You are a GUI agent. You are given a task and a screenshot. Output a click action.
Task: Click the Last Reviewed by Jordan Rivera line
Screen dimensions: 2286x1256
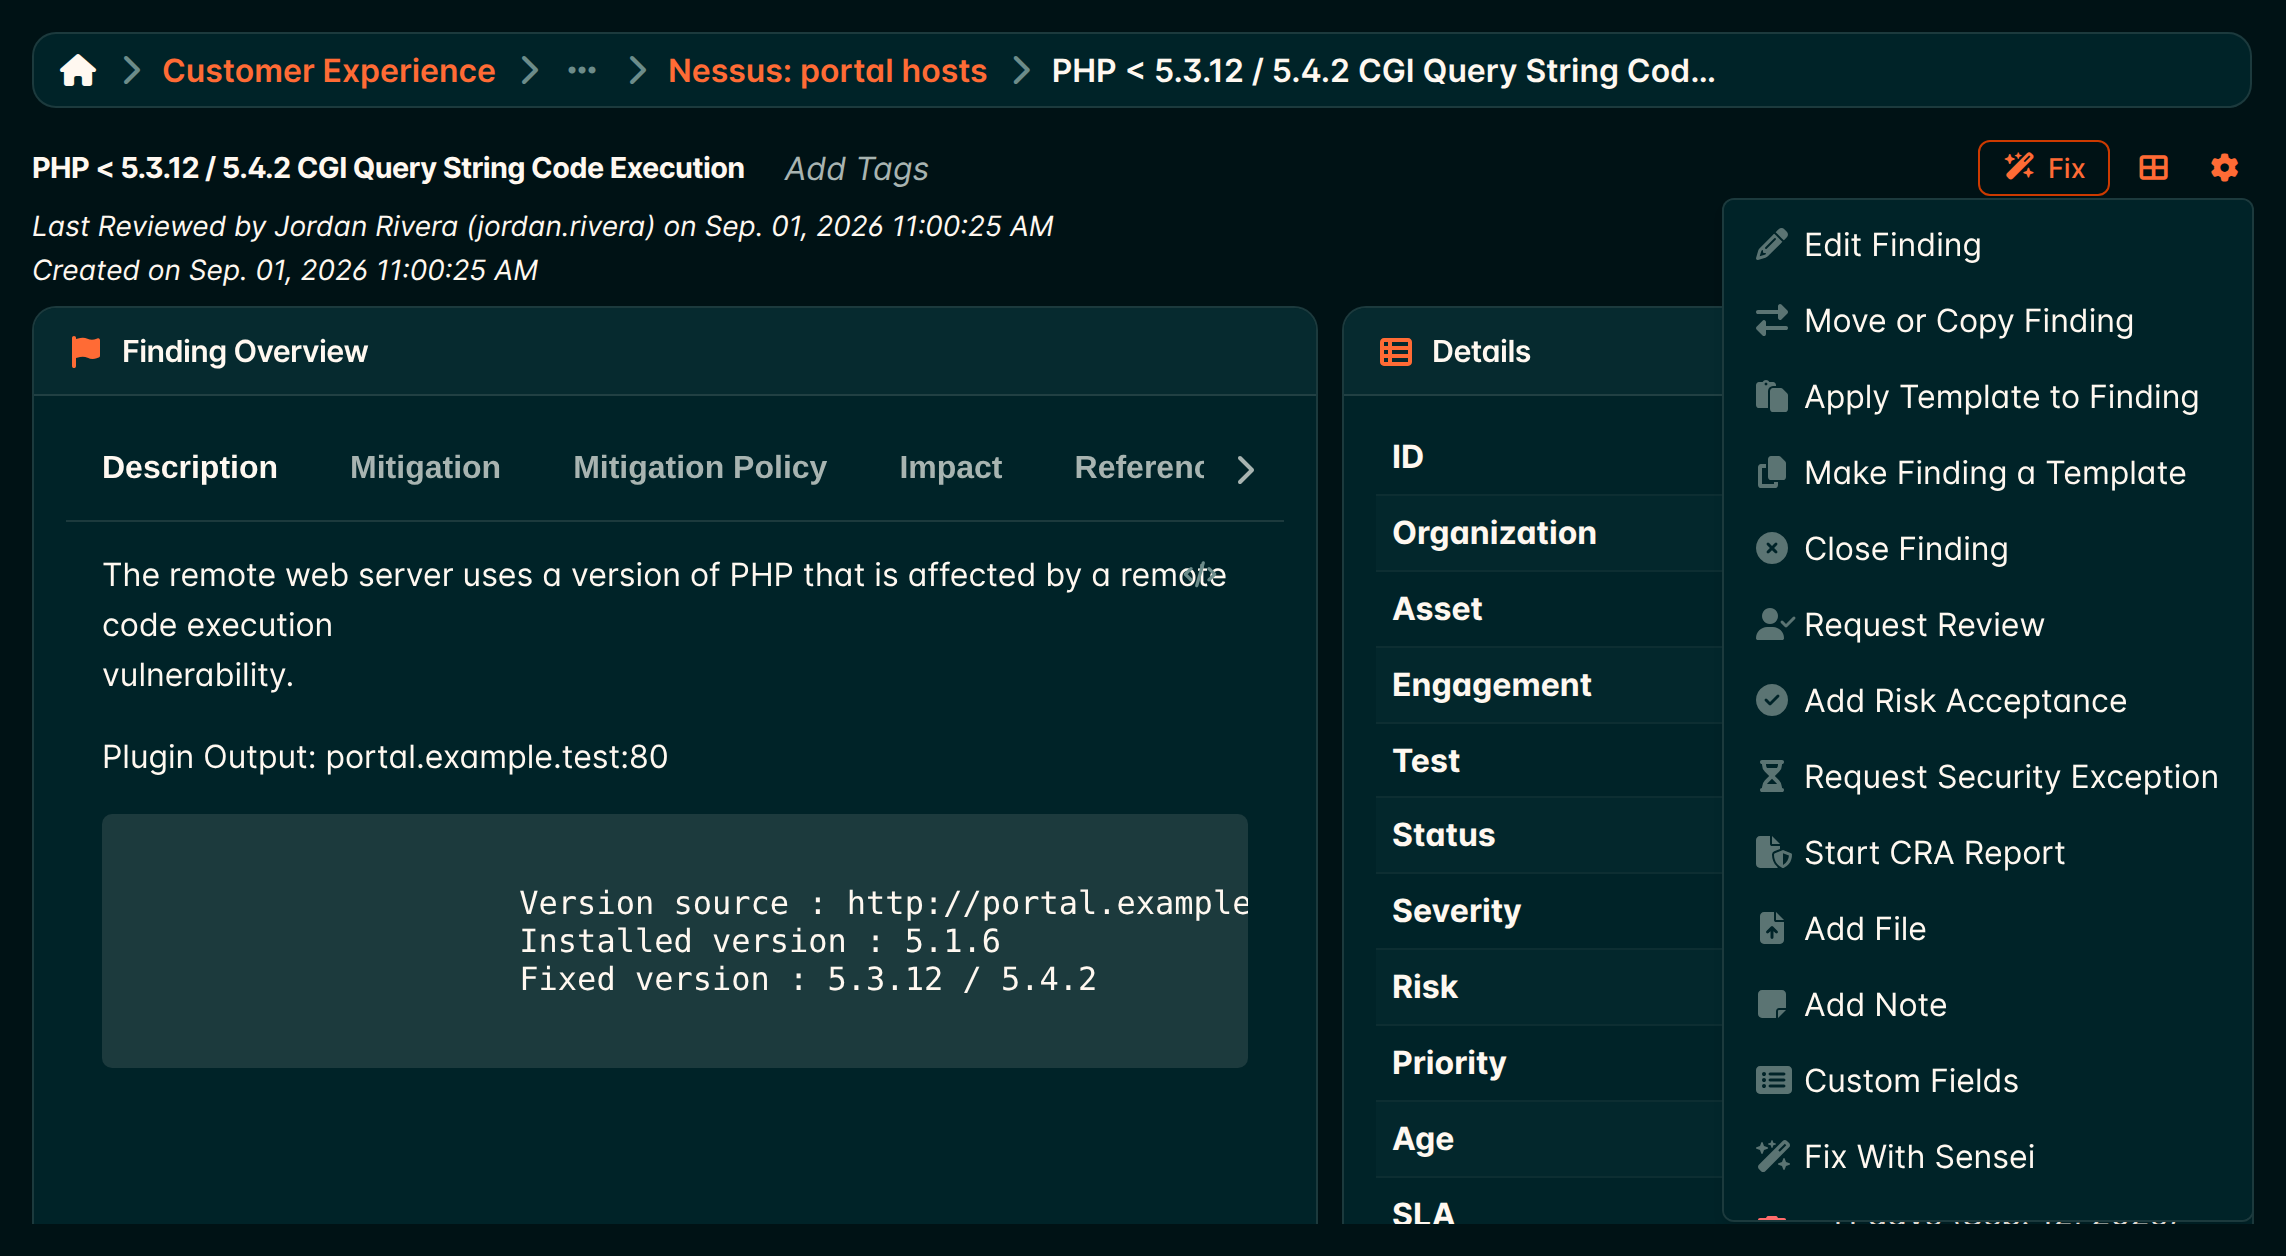[543, 226]
